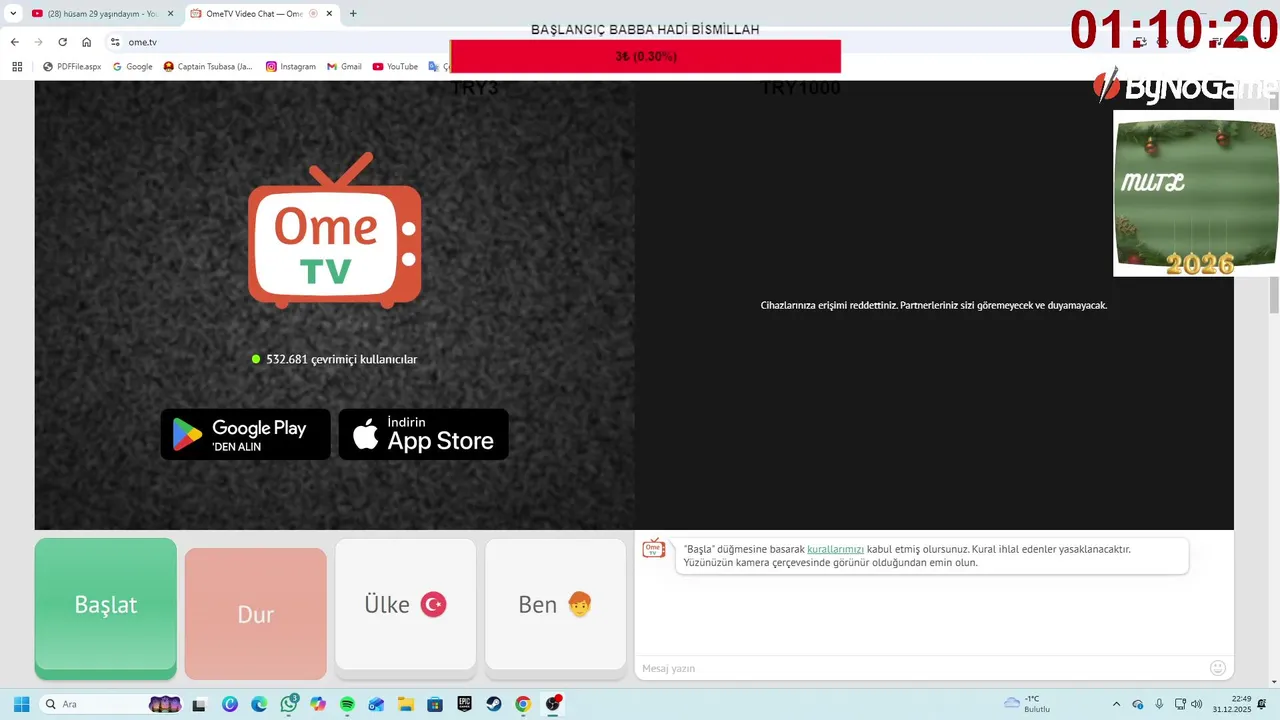1280x720 pixels.
Task: Open a new browser tab
Action: 353,14
